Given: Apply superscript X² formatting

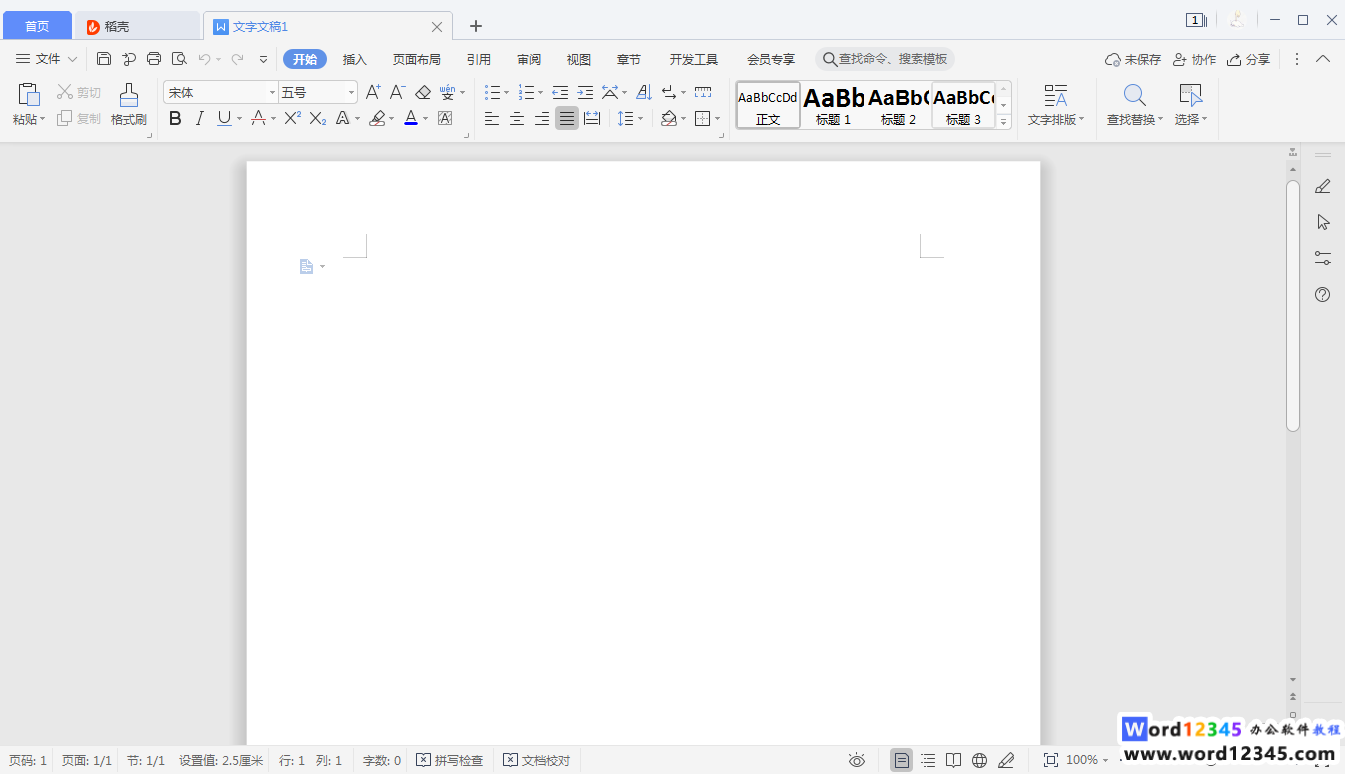Looking at the screenshot, I should tap(292, 118).
